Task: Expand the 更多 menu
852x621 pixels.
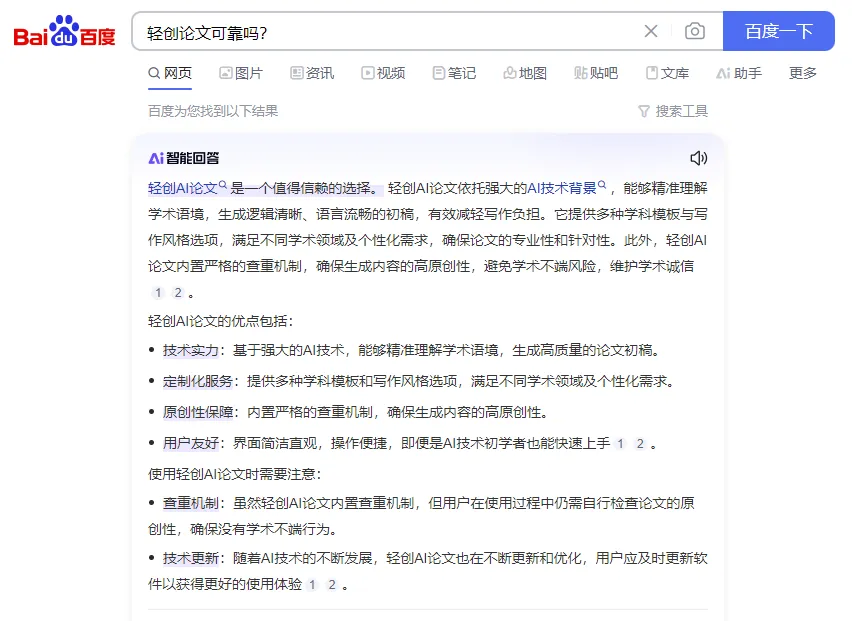Action: tap(803, 73)
